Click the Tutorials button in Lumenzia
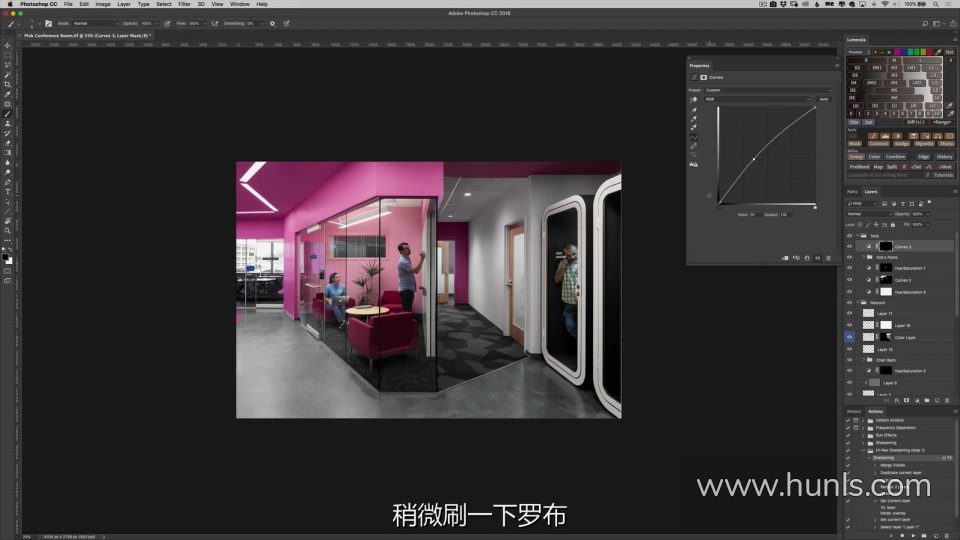The height and width of the screenshot is (540, 960). click(x=943, y=175)
